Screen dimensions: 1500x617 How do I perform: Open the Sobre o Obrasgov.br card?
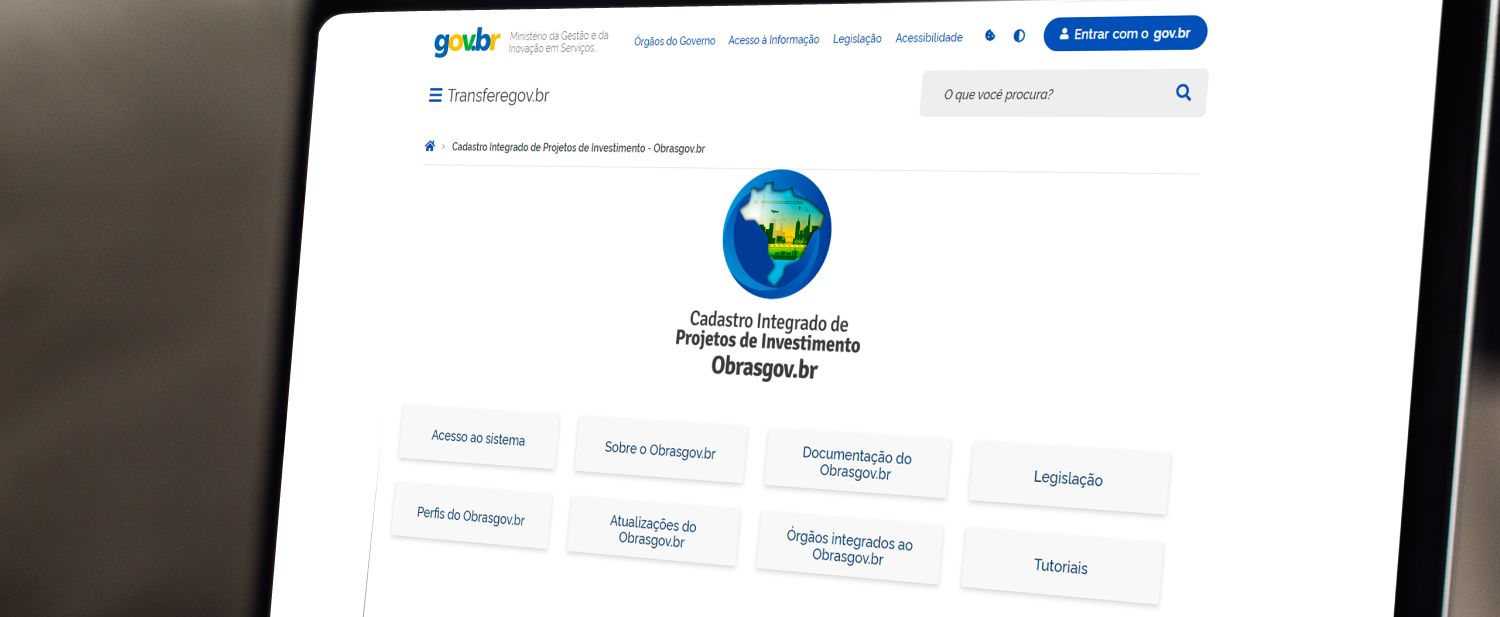(660, 450)
